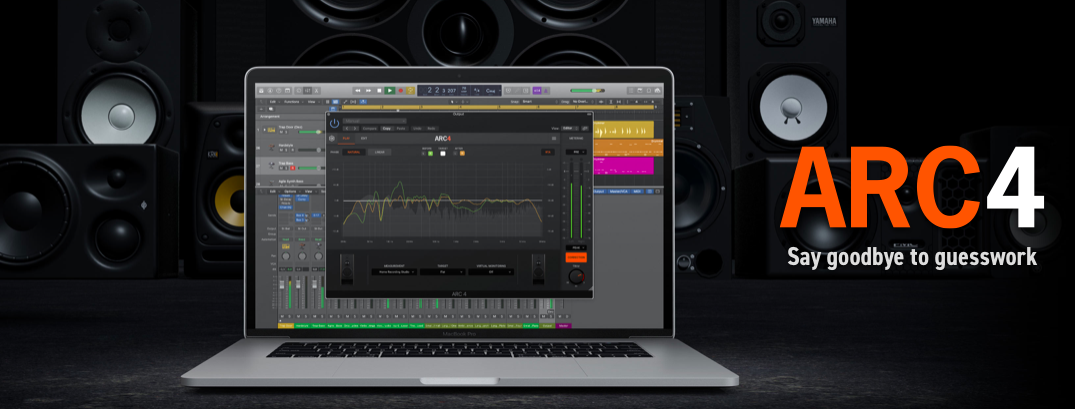1075x409 pixels.
Task: Open the scissors Editors icon in control bar
Action: tap(317, 90)
